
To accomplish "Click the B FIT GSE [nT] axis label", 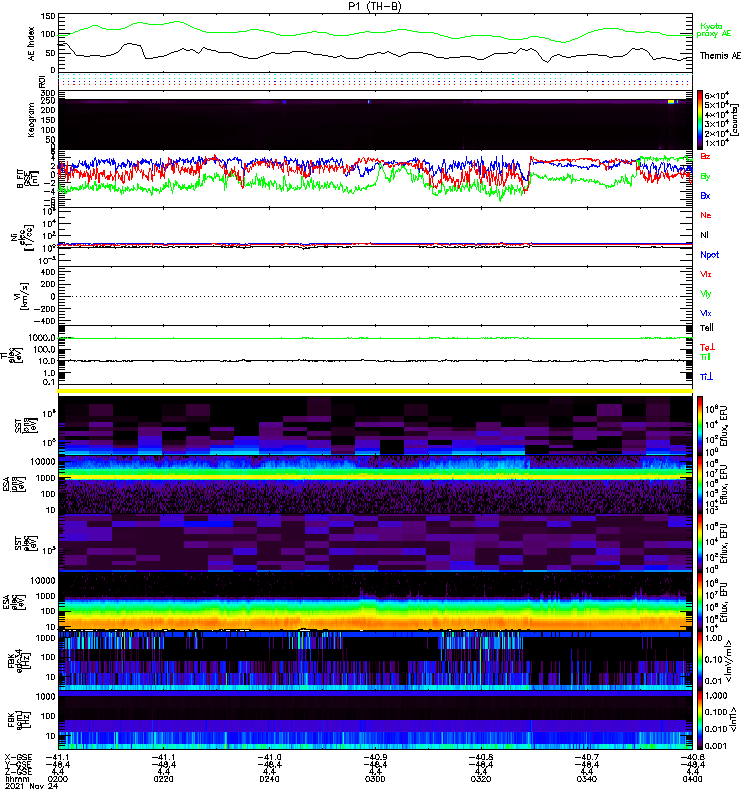I will click(x=27, y=179).
